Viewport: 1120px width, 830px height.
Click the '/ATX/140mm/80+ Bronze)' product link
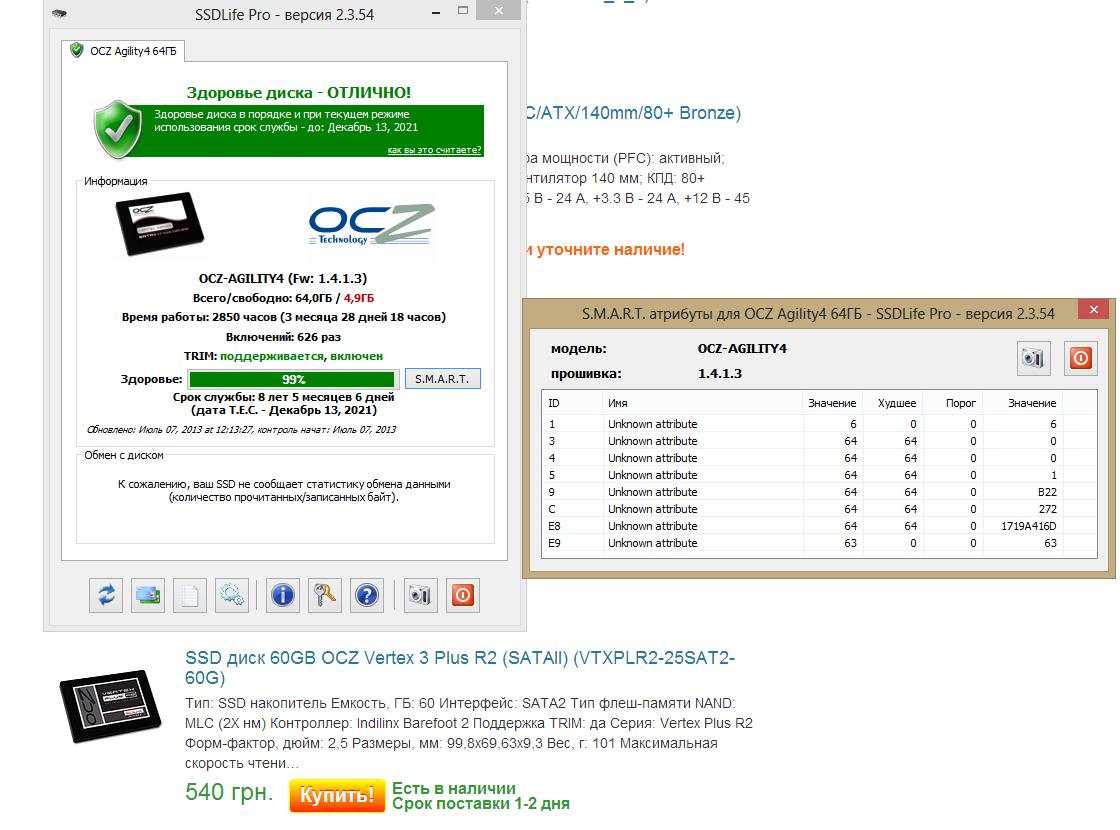click(x=633, y=113)
